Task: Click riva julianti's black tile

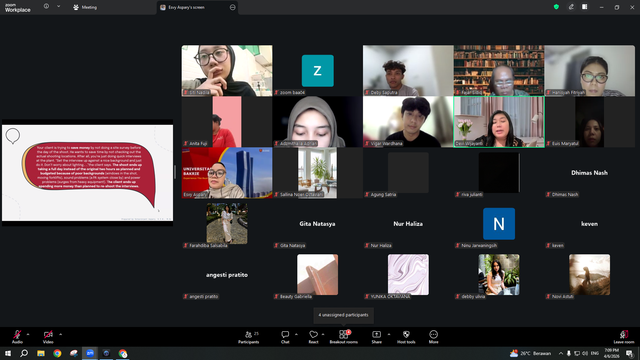Action: 499,173
